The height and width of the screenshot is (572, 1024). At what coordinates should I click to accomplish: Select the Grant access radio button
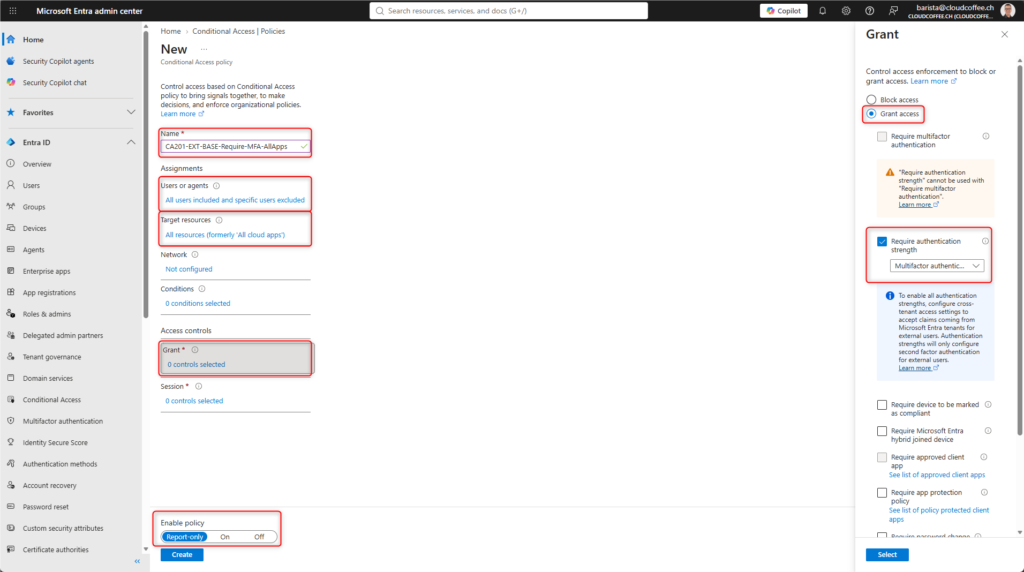click(871, 114)
